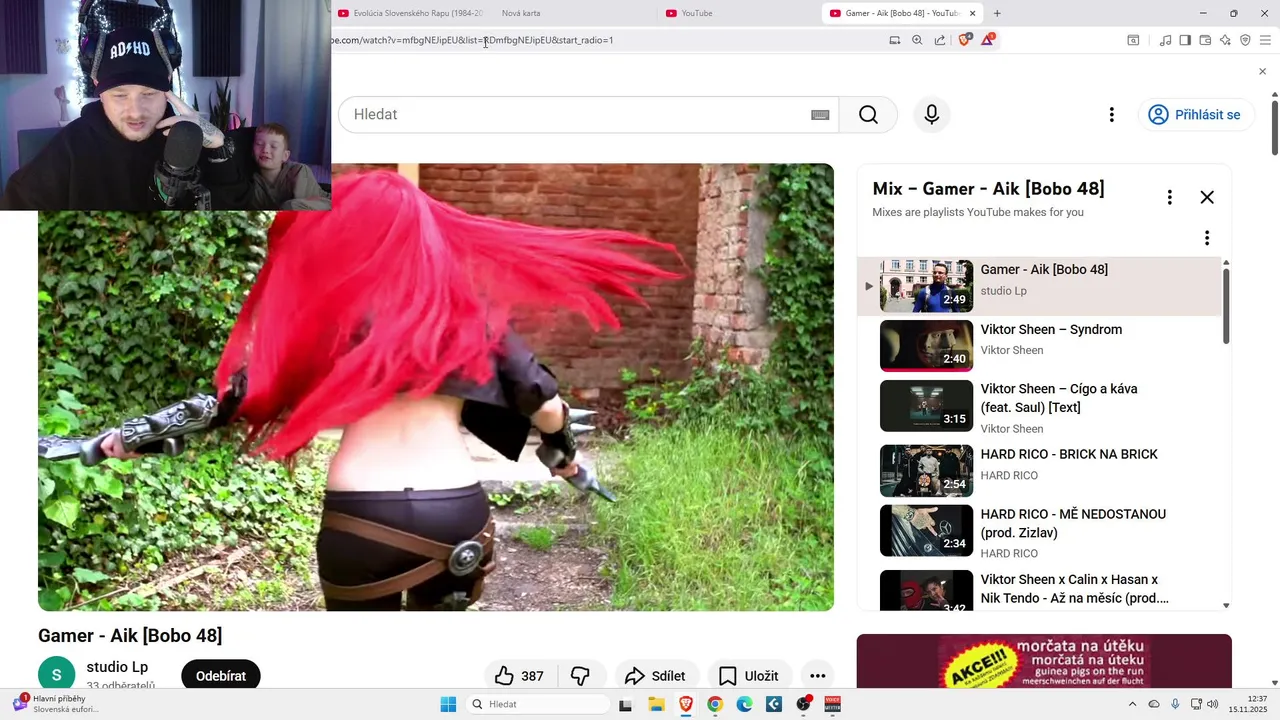The image size is (1280, 720).
Task: Open File Explorer from the taskbar
Action: [656, 704]
